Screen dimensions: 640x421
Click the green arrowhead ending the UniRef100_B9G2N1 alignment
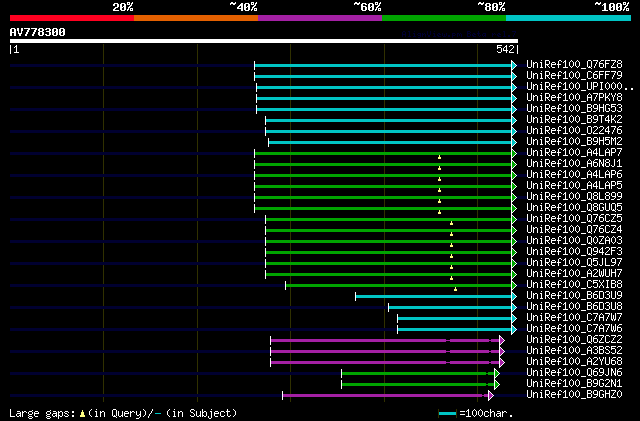497,385
